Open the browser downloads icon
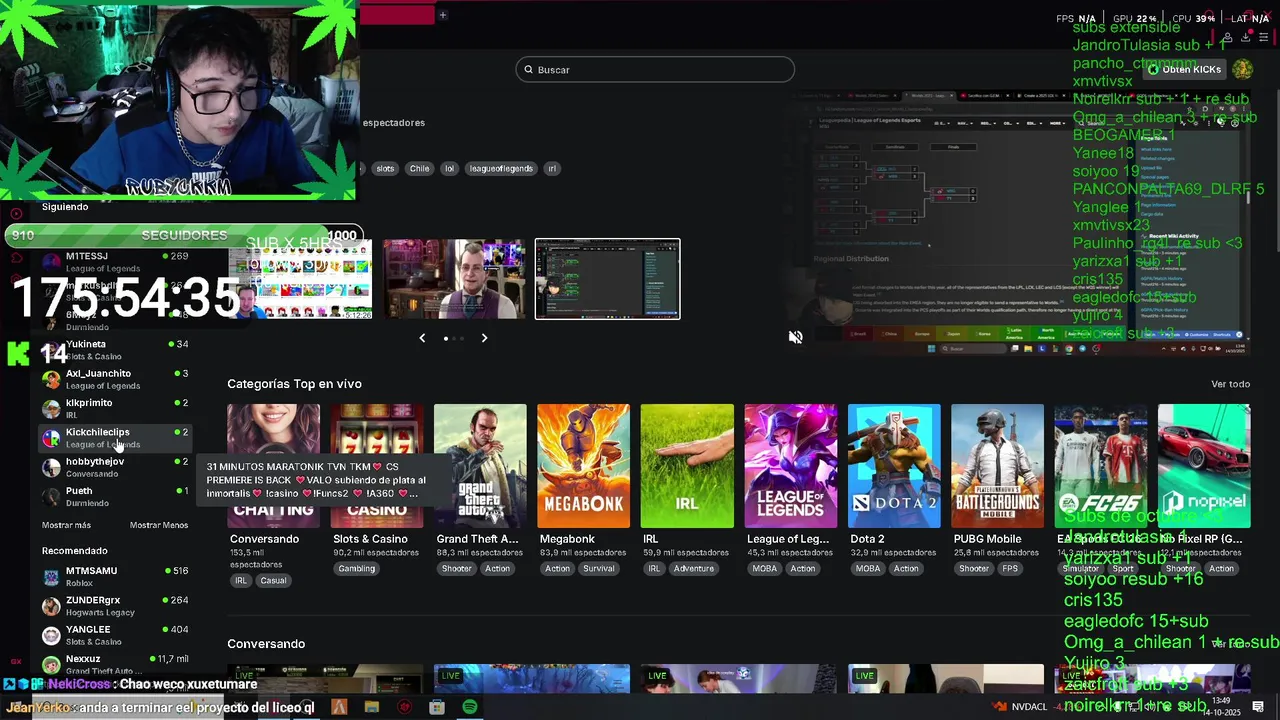The width and height of the screenshot is (1280, 720). [x=1246, y=38]
